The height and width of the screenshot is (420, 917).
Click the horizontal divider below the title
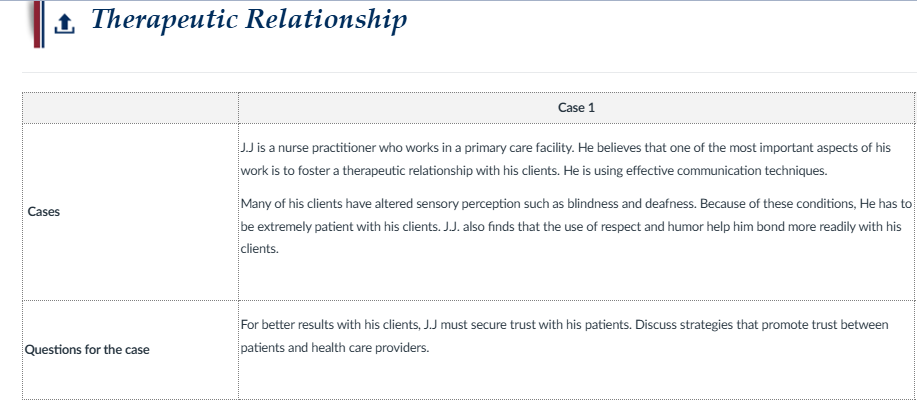pos(469,73)
